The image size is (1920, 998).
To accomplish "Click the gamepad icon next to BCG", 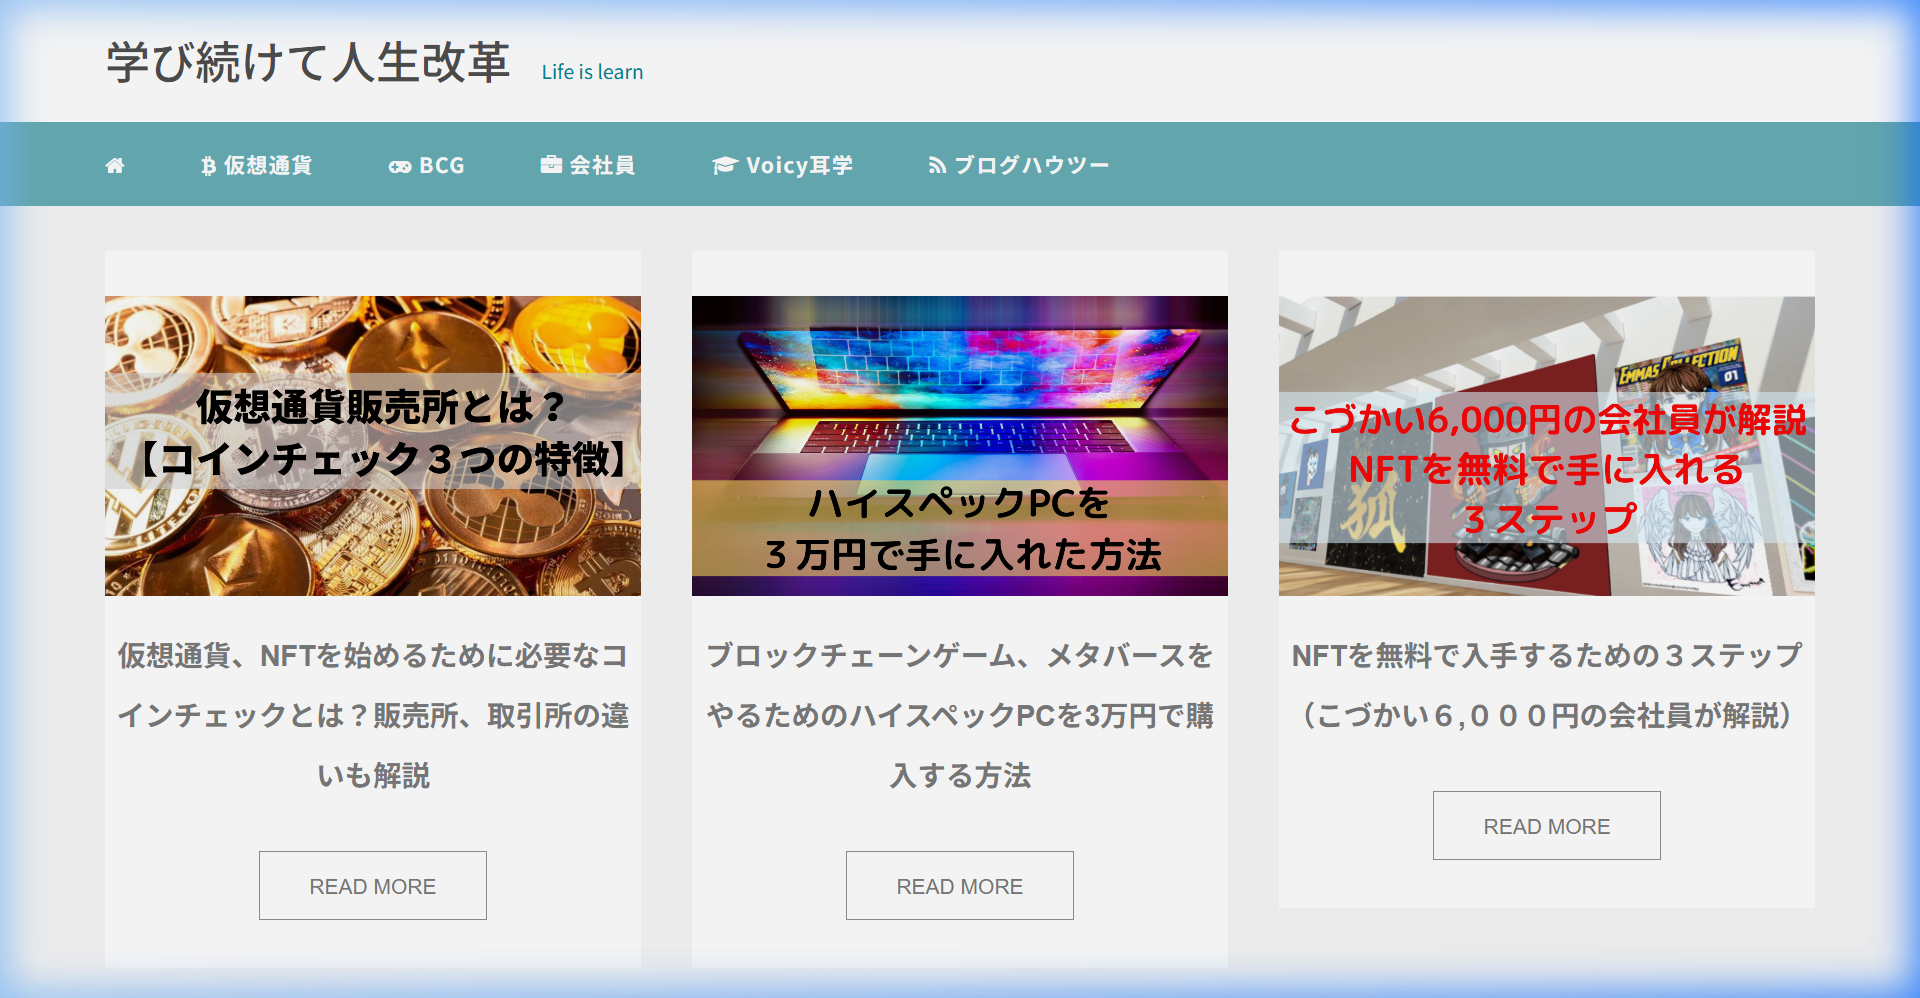I will (x=399, y=165).
